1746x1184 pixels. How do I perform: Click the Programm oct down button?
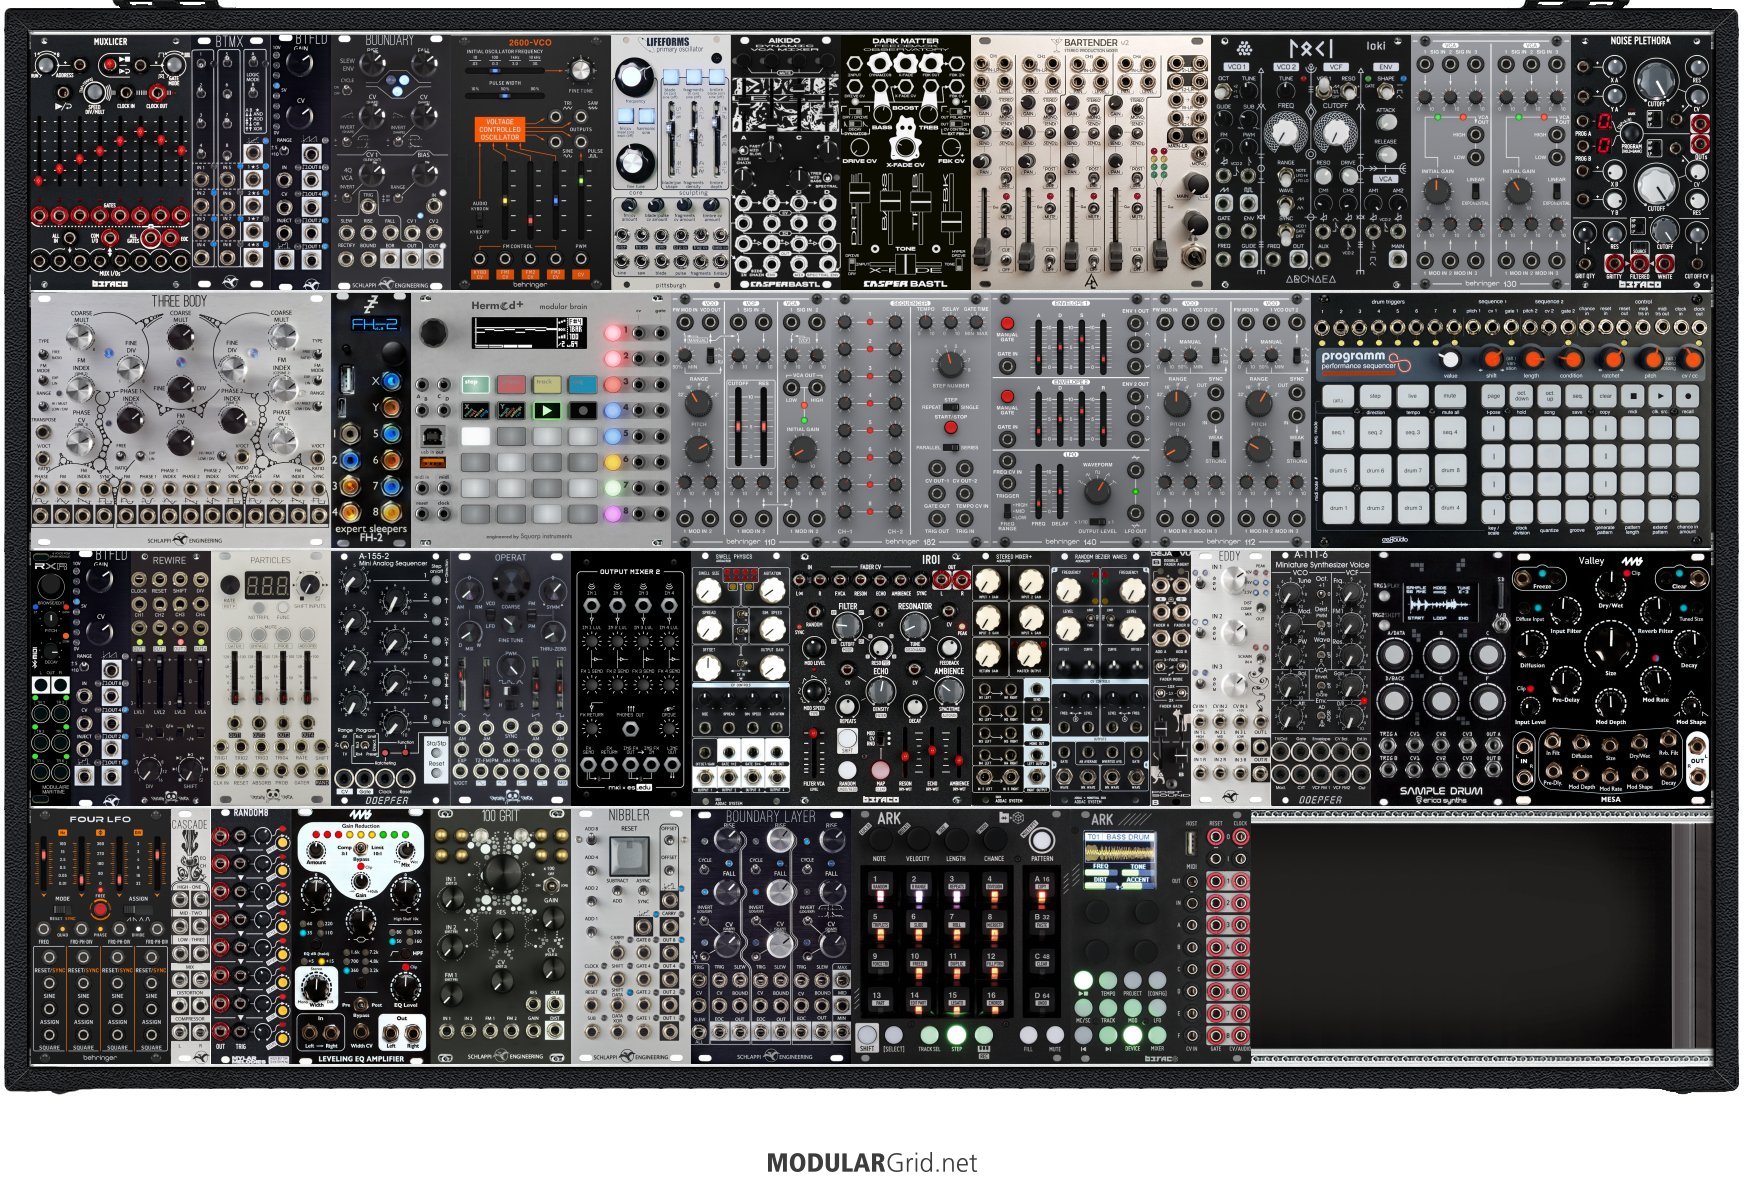tap(1522, 396)
